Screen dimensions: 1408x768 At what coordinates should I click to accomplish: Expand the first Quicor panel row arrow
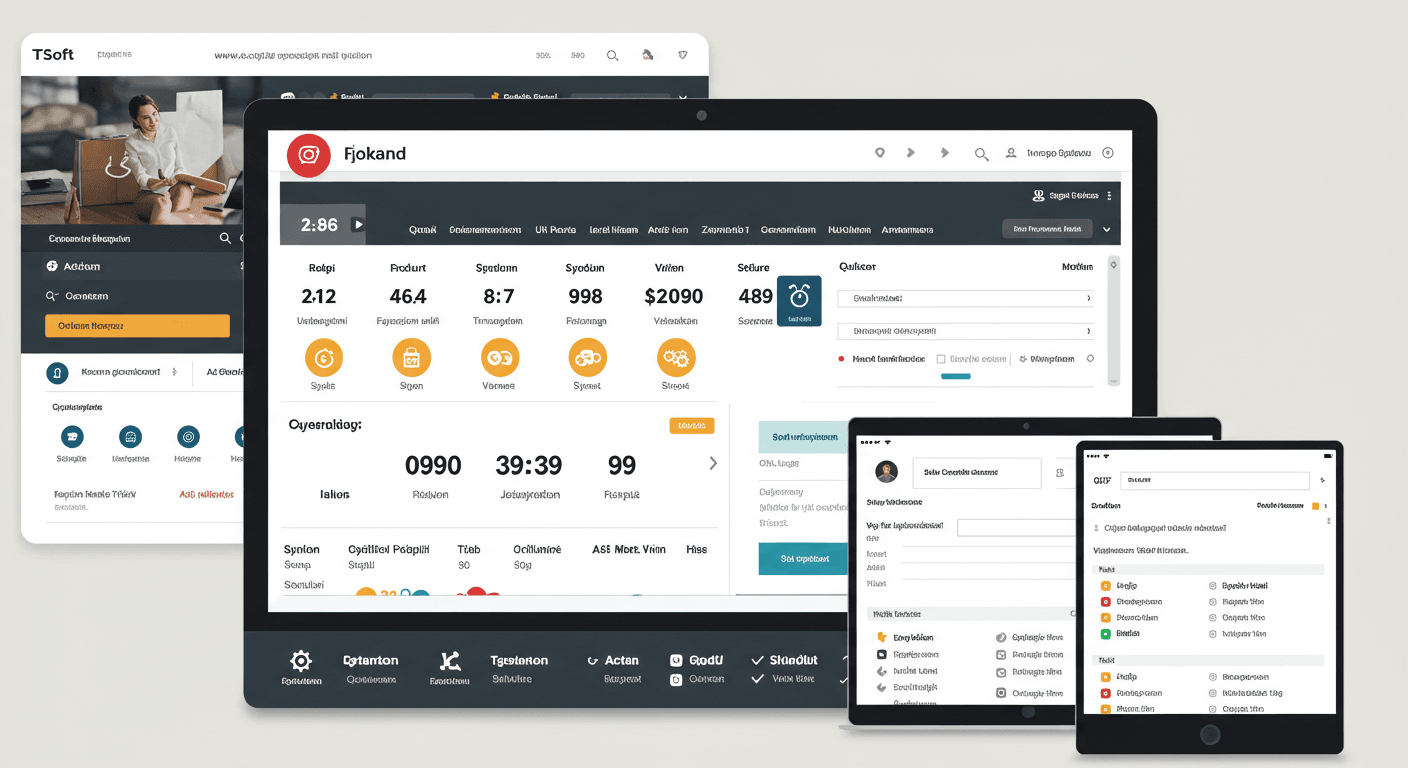coord(1088,298)
